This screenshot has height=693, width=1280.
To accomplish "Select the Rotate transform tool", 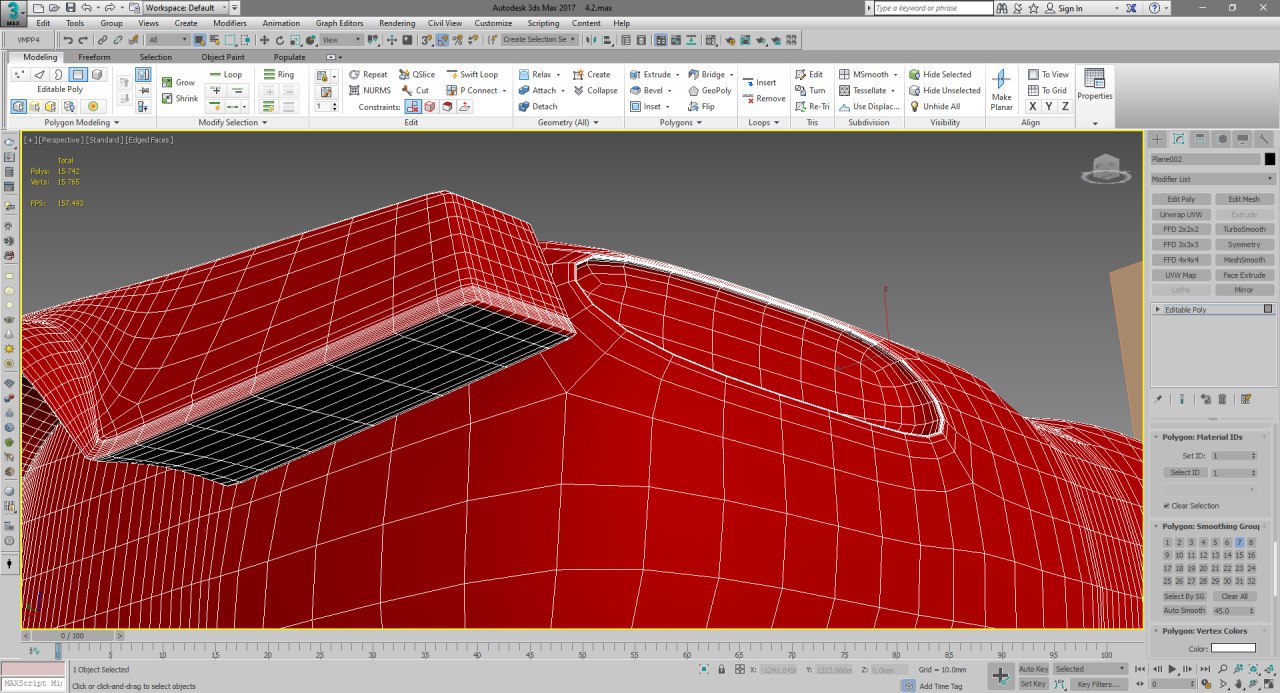I will tap(280, 40).
